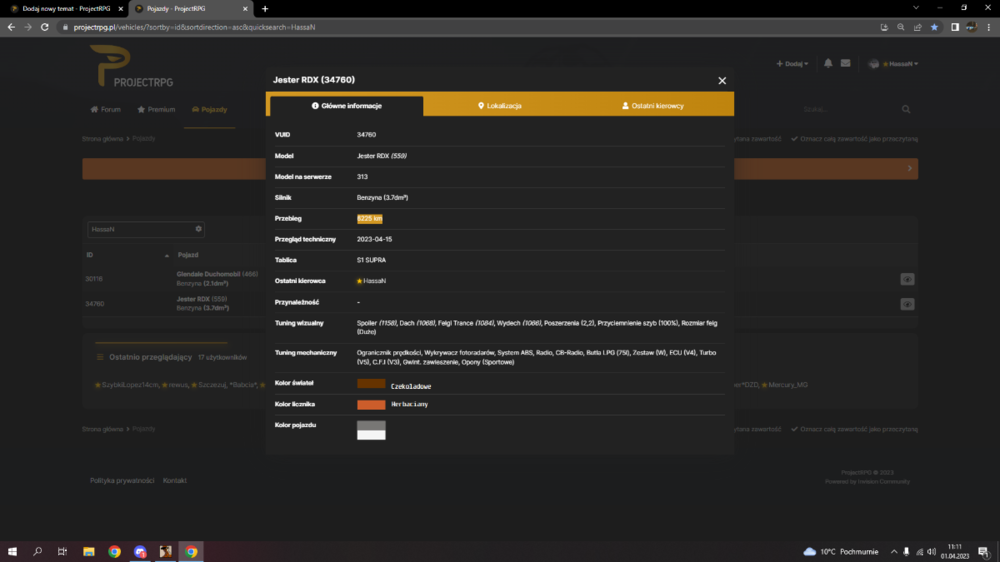Toggle eye icon for vehicle 30116
Screen dimensions: 1000x562
[x=907, y=279]
